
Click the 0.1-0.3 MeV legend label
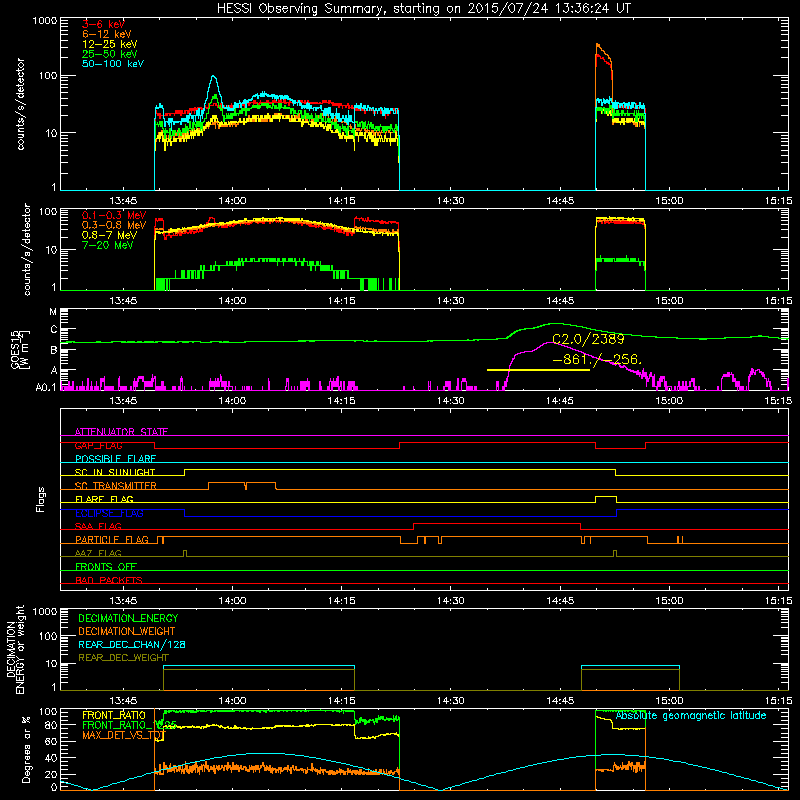point(114,215)
